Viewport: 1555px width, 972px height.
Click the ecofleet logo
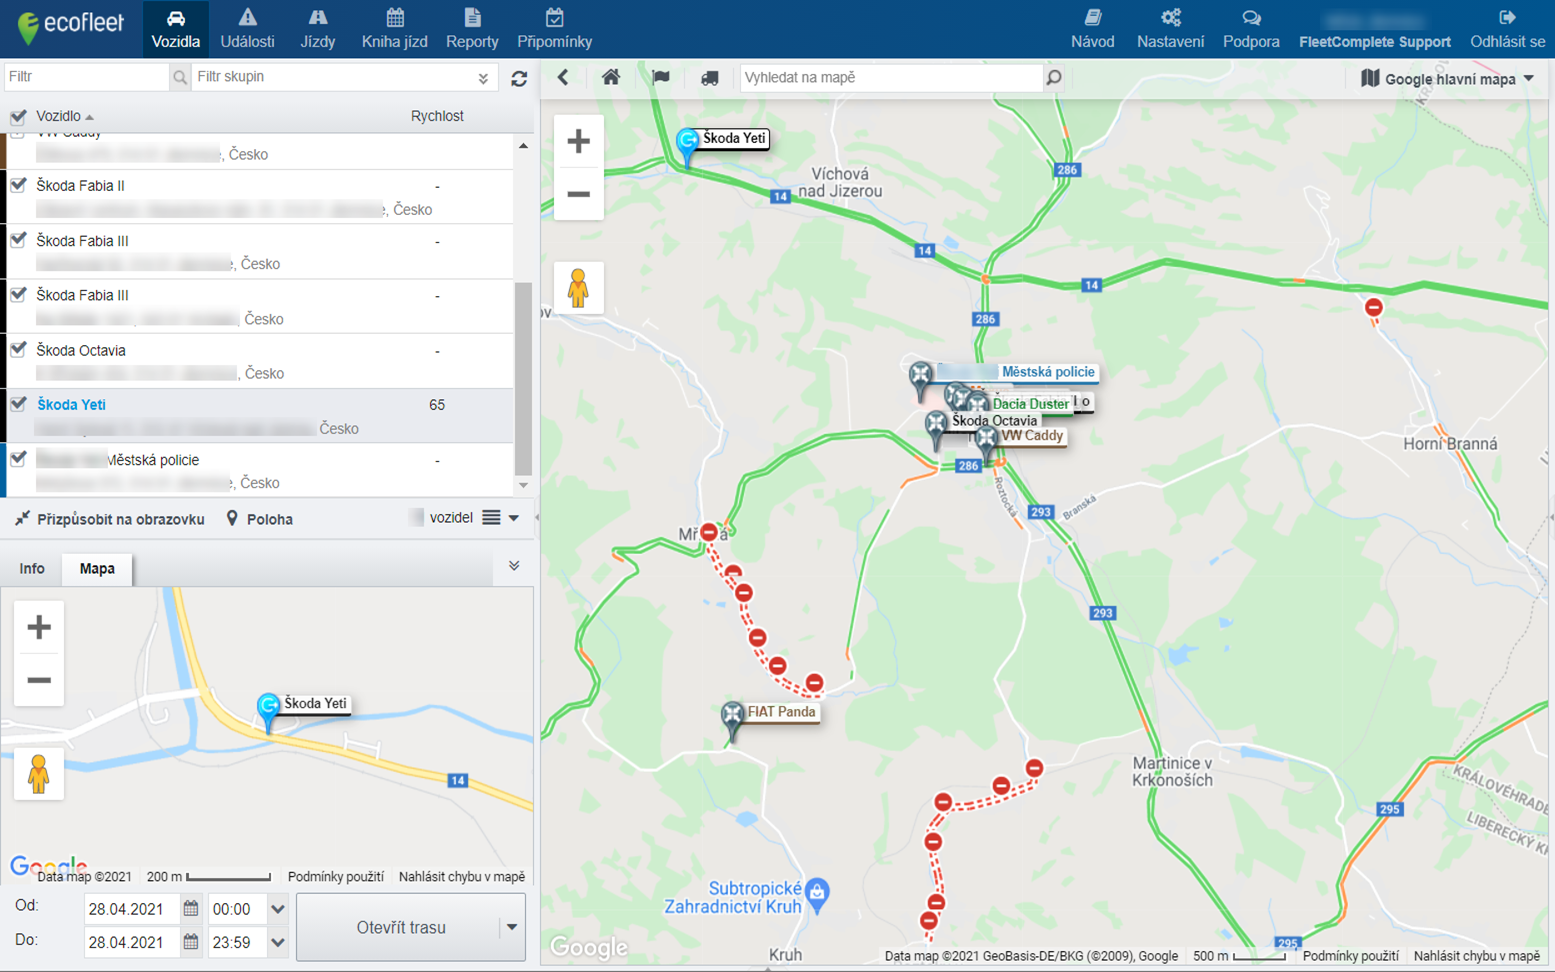coord(70,26)
